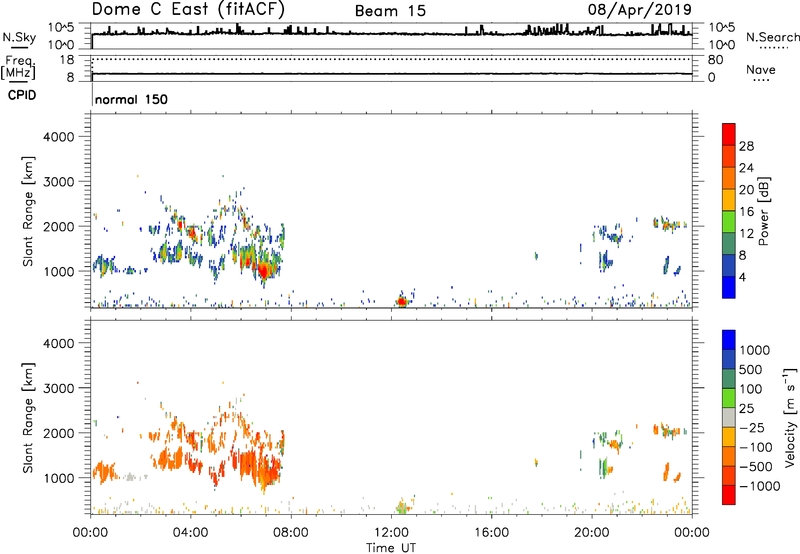800x554 pixels.
Task: Click the '28' power colorbar tick
Action: pos(746,146)
